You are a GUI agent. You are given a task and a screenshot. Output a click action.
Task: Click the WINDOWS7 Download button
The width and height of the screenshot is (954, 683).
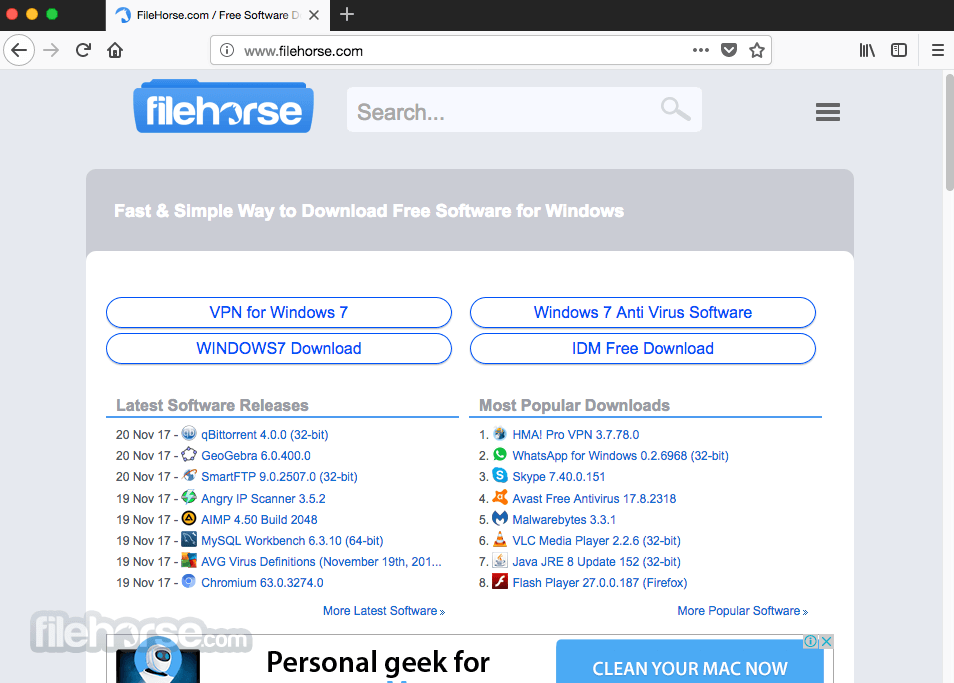279,348
